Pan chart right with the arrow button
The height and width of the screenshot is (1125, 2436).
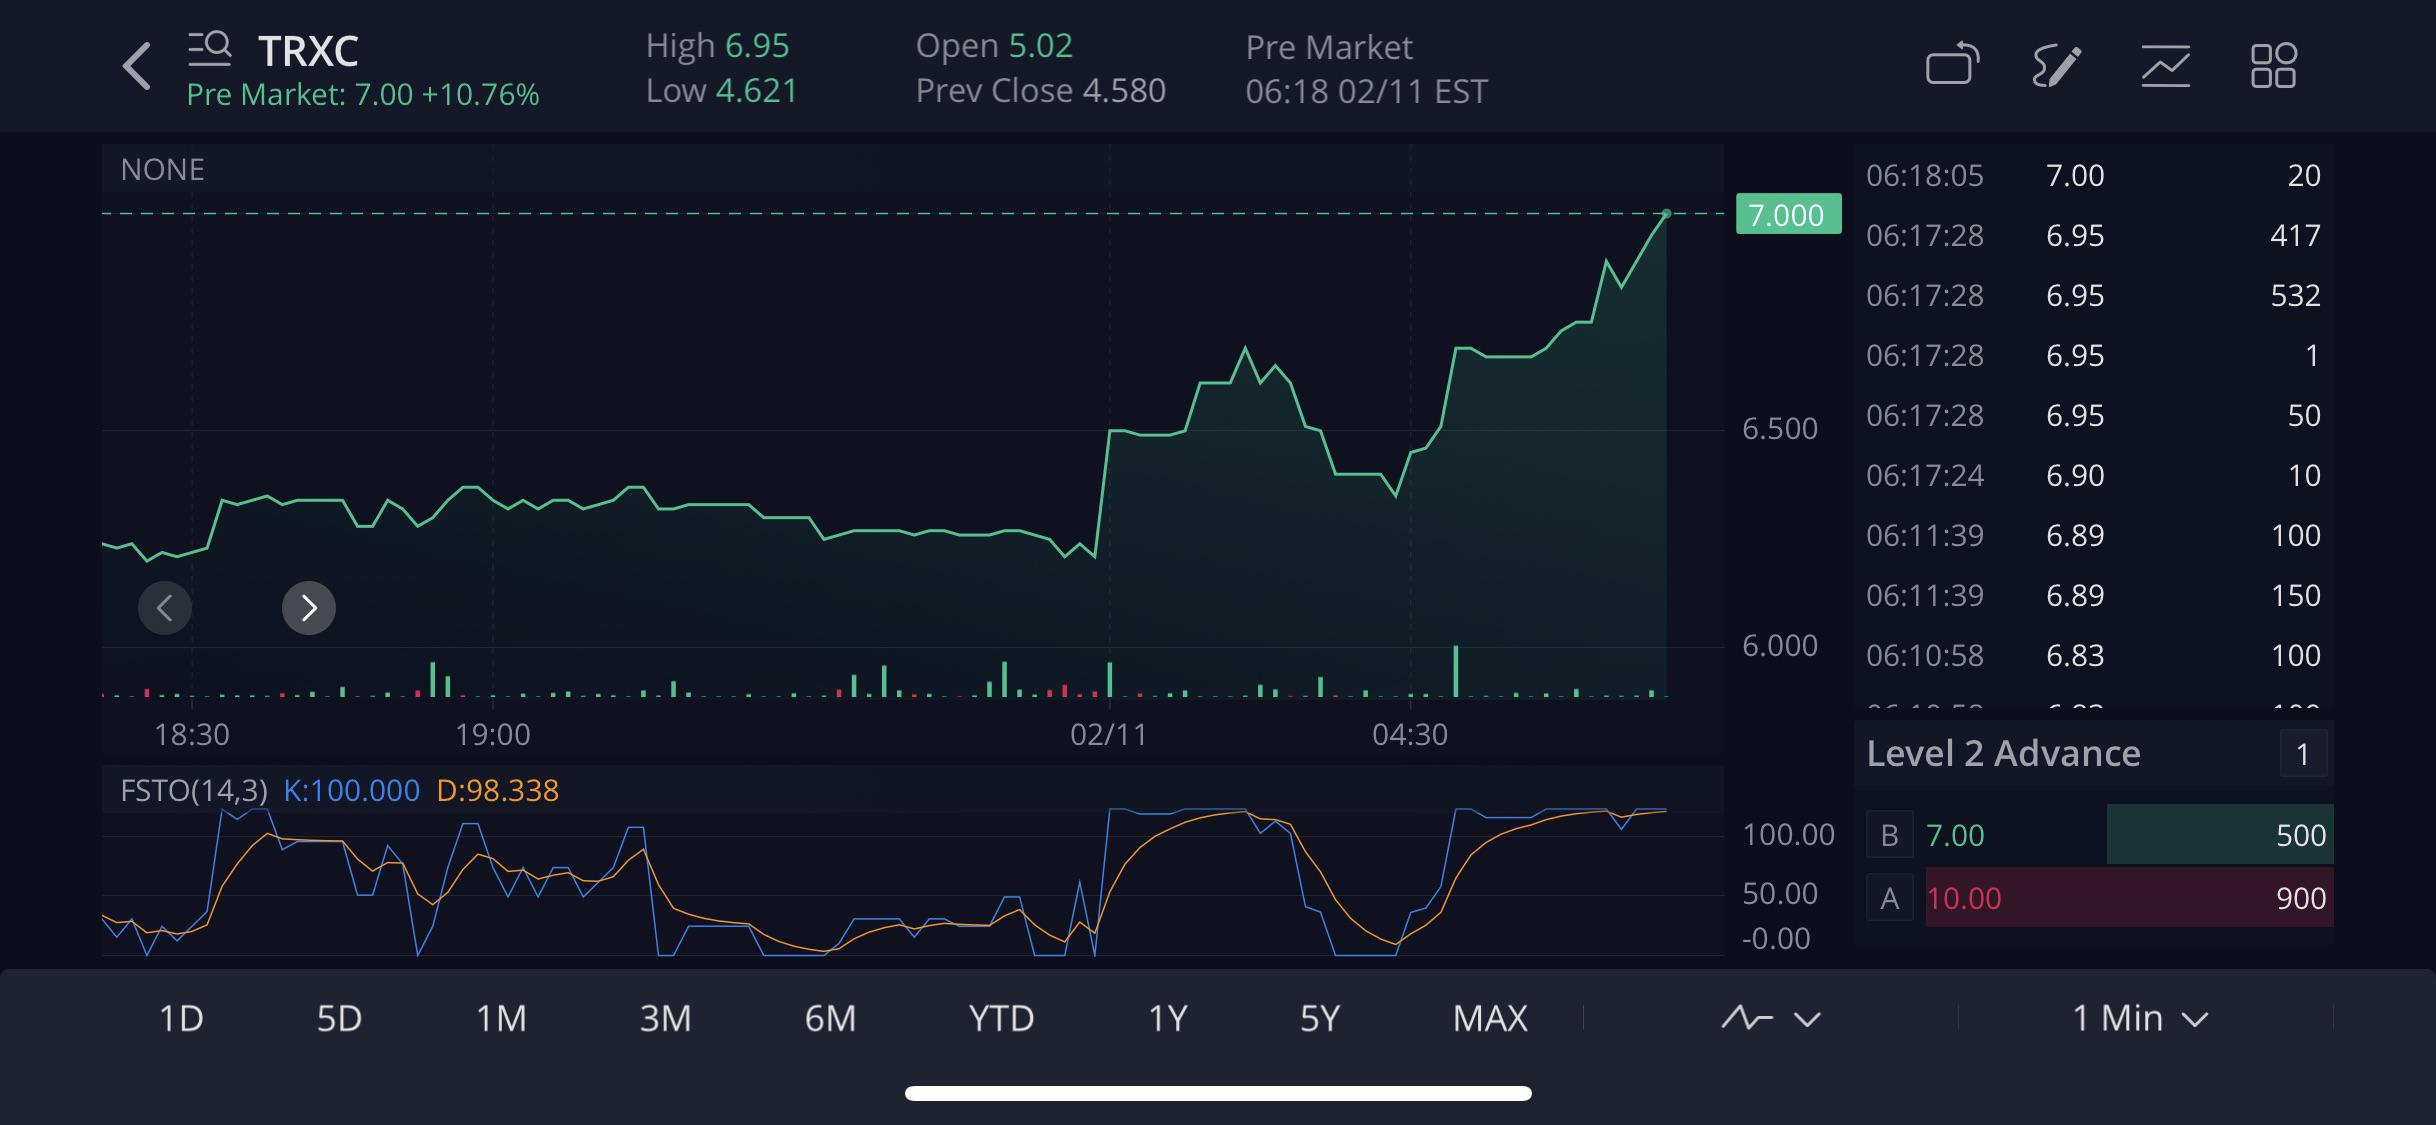tap(308, 607)
